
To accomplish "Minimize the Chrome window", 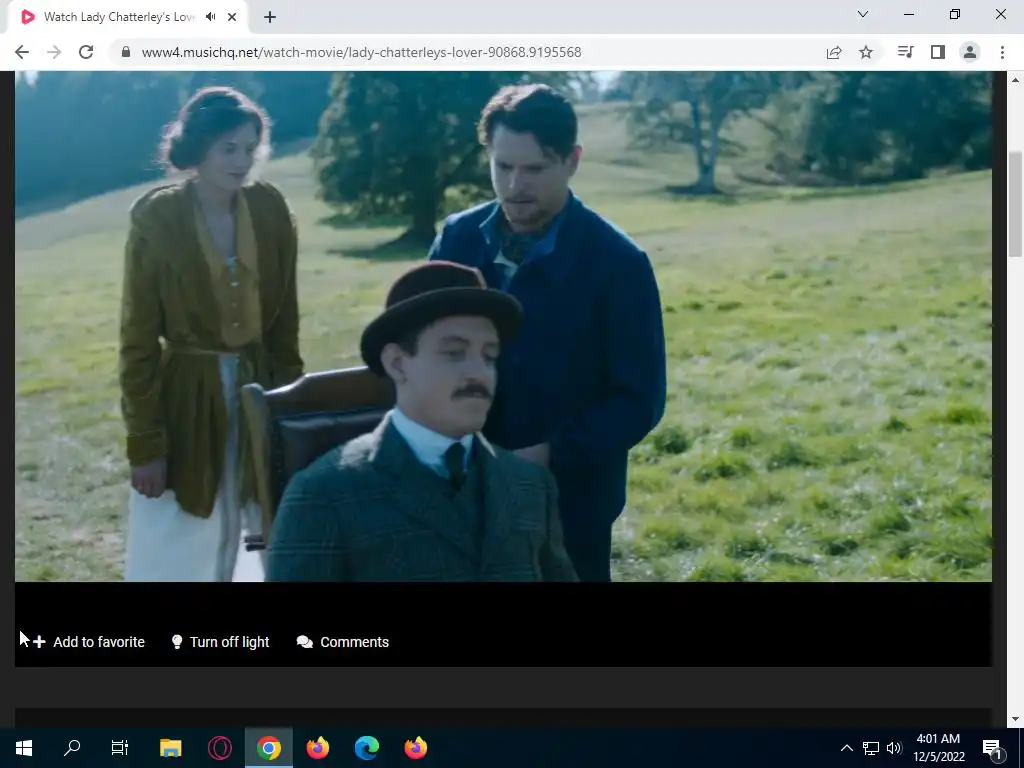I will 909,14.
